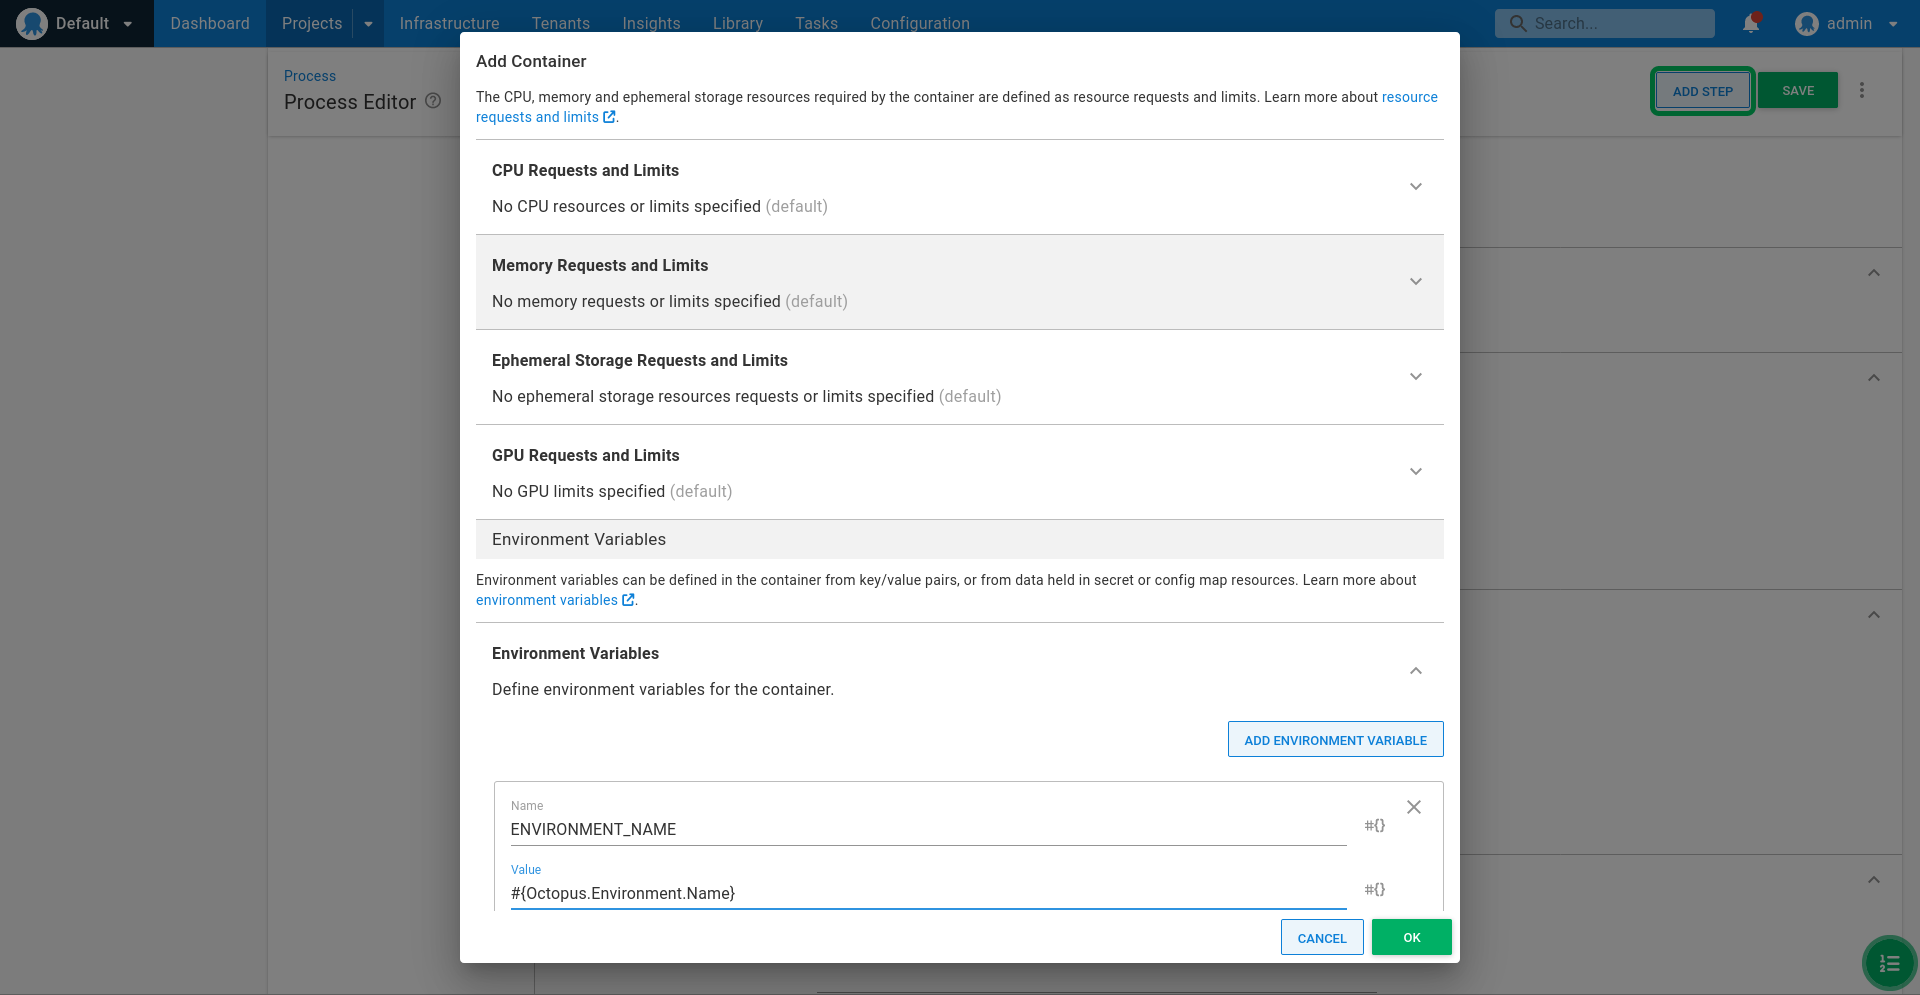Click CANCEL in Add Container dialog
This screenshot has width=1920, height=995.
(x=1322, y=938)
